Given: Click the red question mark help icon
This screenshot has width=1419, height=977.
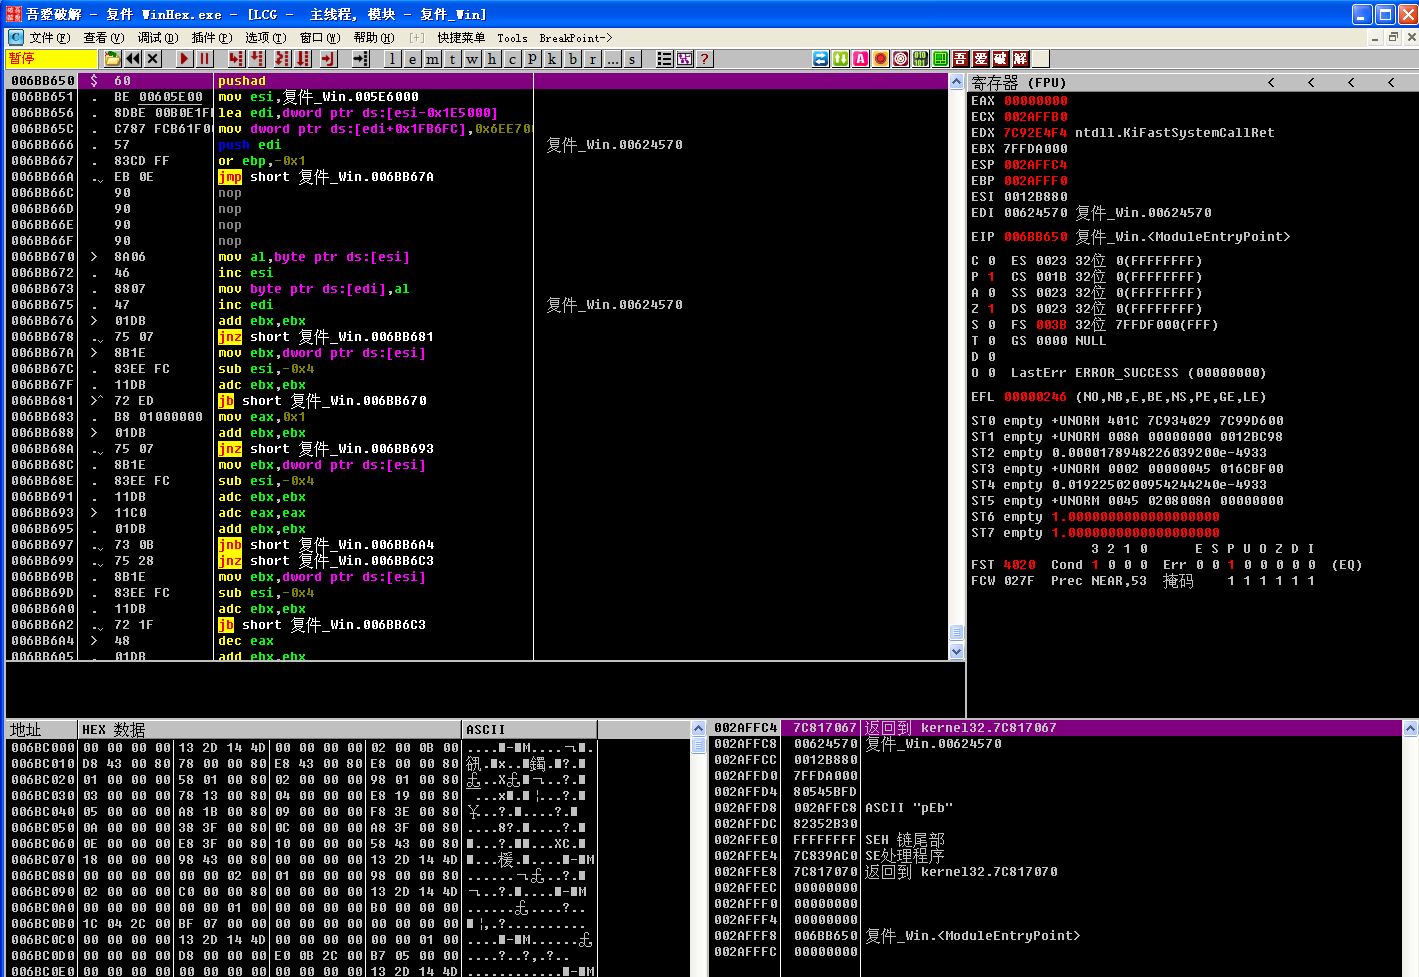Looking at the screenshot, I should point(704,59).
